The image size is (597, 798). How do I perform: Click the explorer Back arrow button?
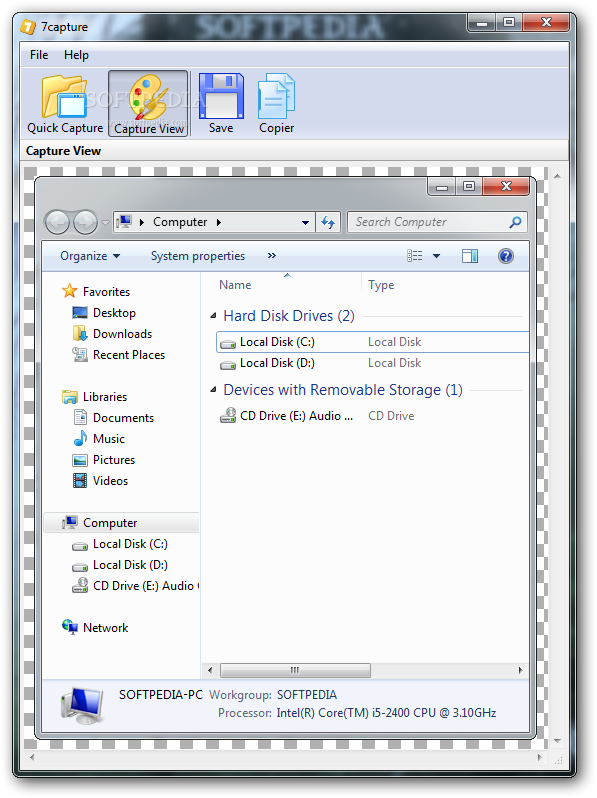tap(57, 222)
